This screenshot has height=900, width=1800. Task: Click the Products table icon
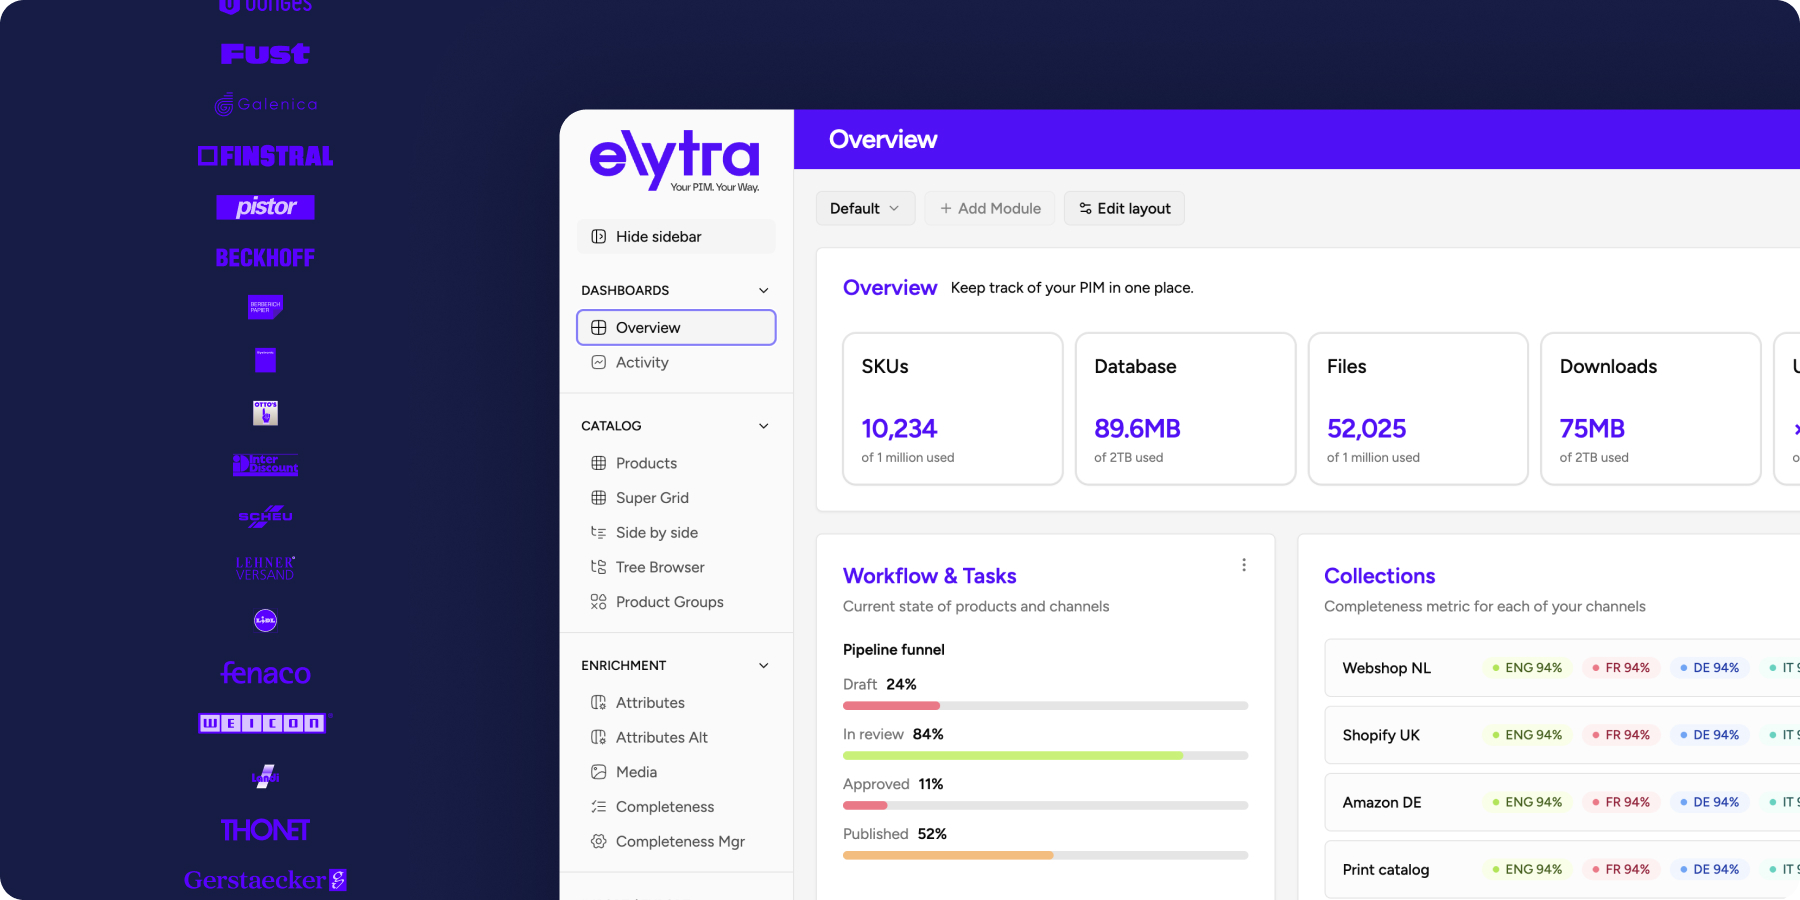(x=598, y=463)
